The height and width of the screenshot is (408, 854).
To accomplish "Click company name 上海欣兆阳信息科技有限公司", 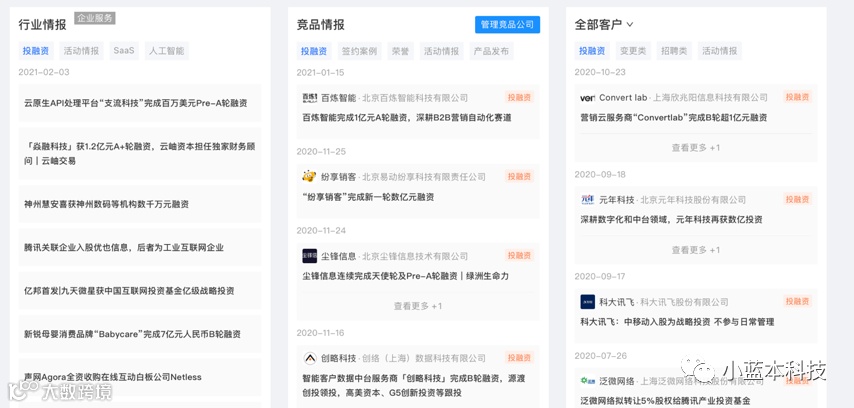I will (x=711, y=98).
